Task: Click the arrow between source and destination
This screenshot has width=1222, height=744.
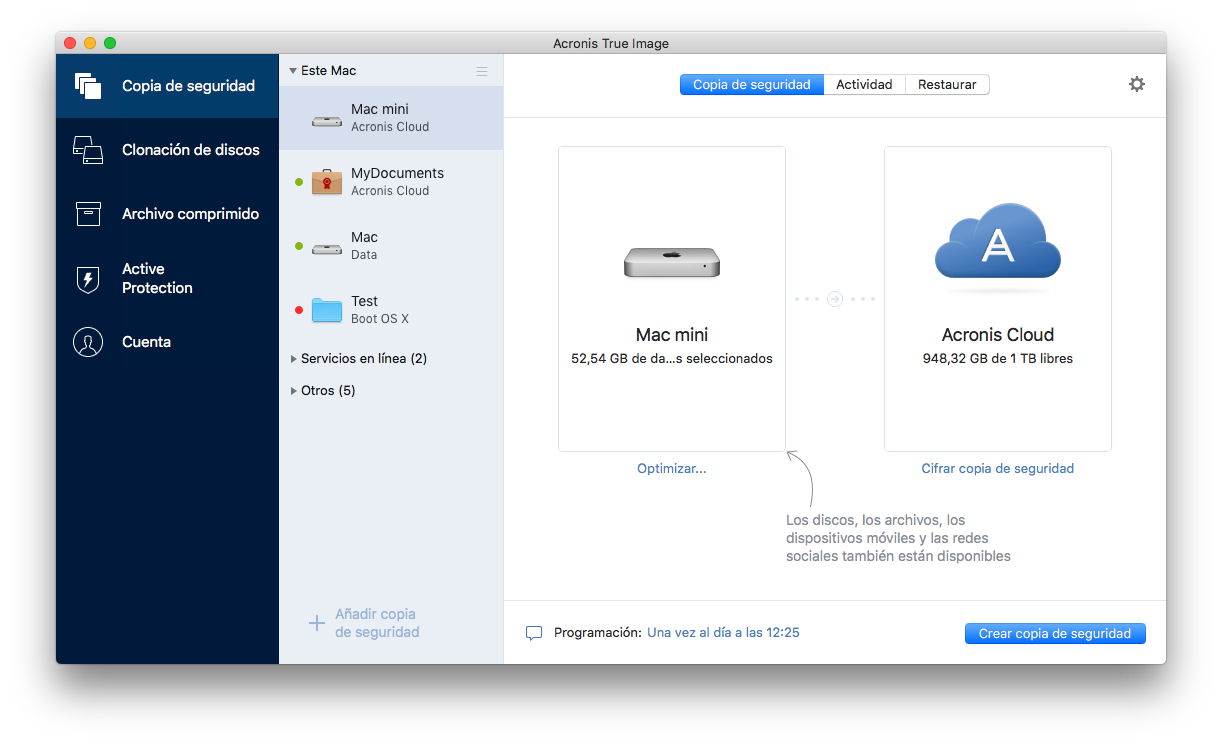Action: pyautogui.click(x=834, y=298)
